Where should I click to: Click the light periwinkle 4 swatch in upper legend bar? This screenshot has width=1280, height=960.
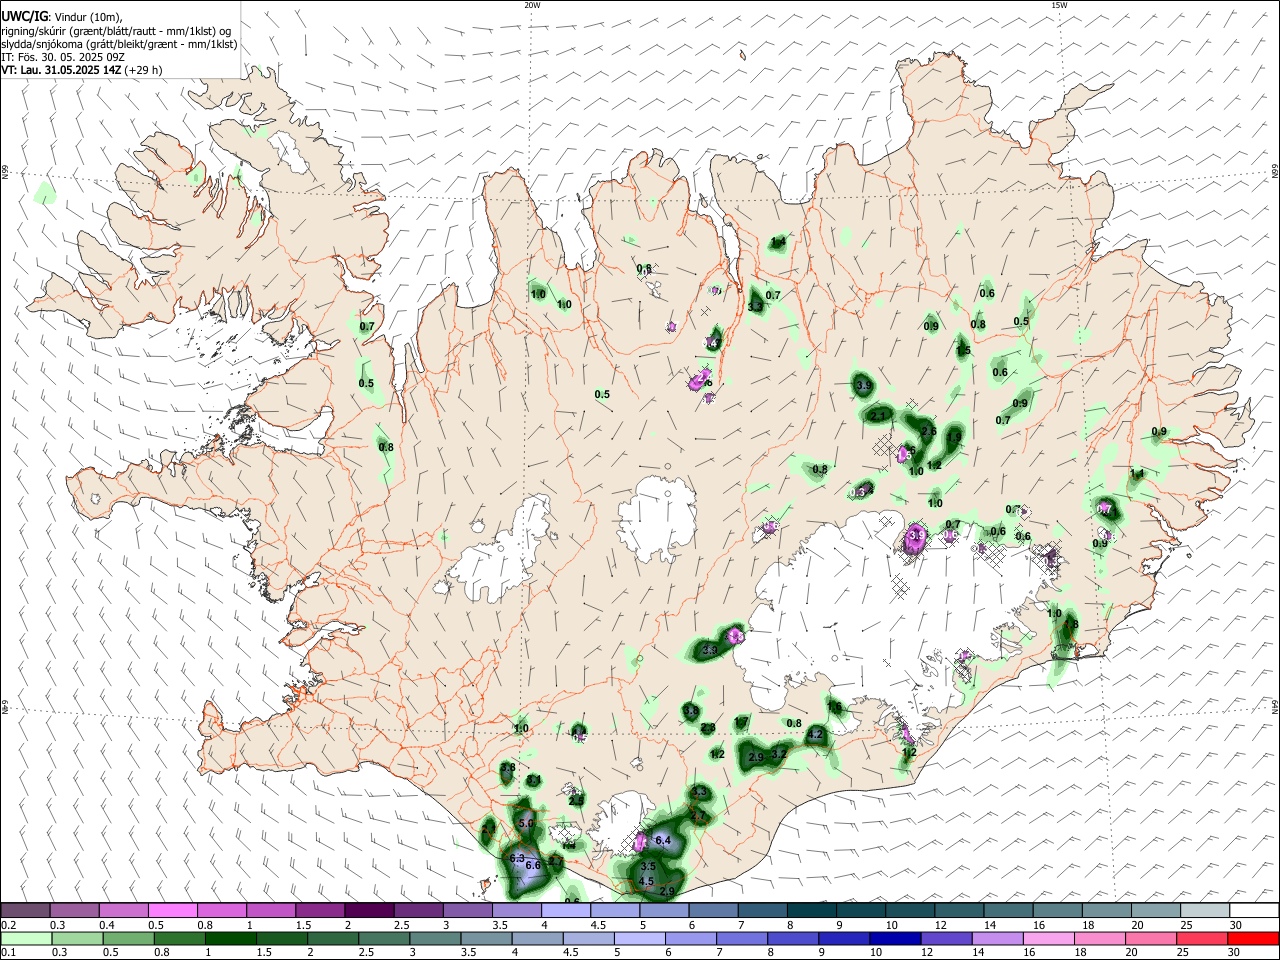(x=566, y=911)
